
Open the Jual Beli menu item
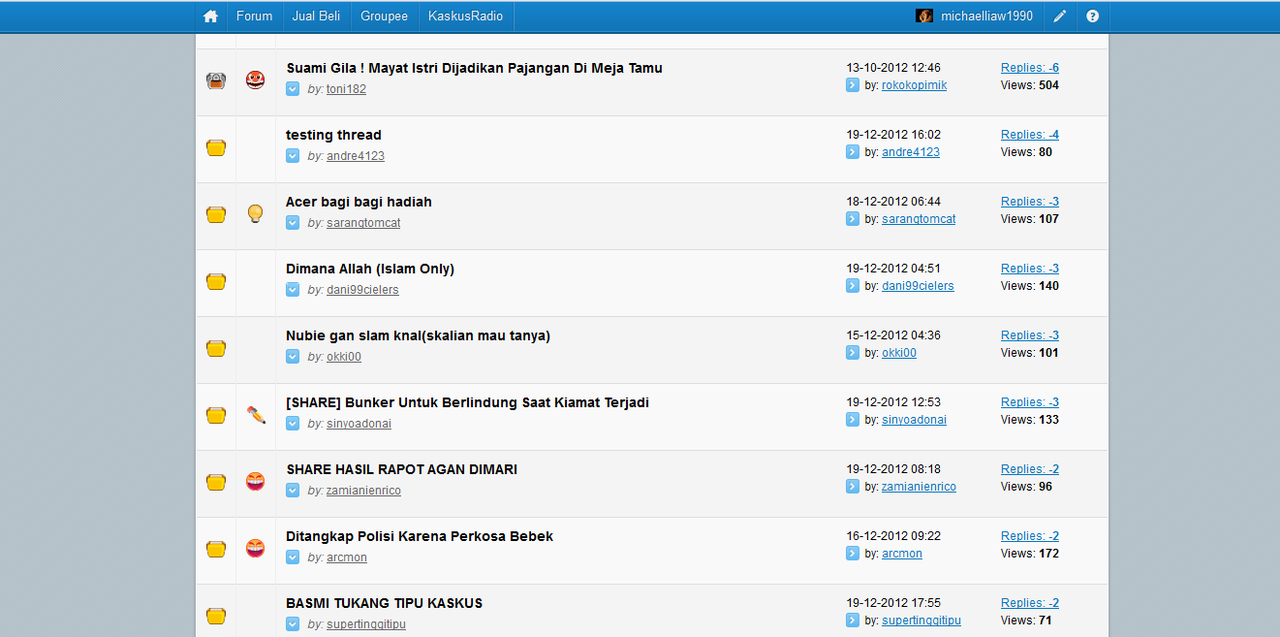[x=316, y=16]
